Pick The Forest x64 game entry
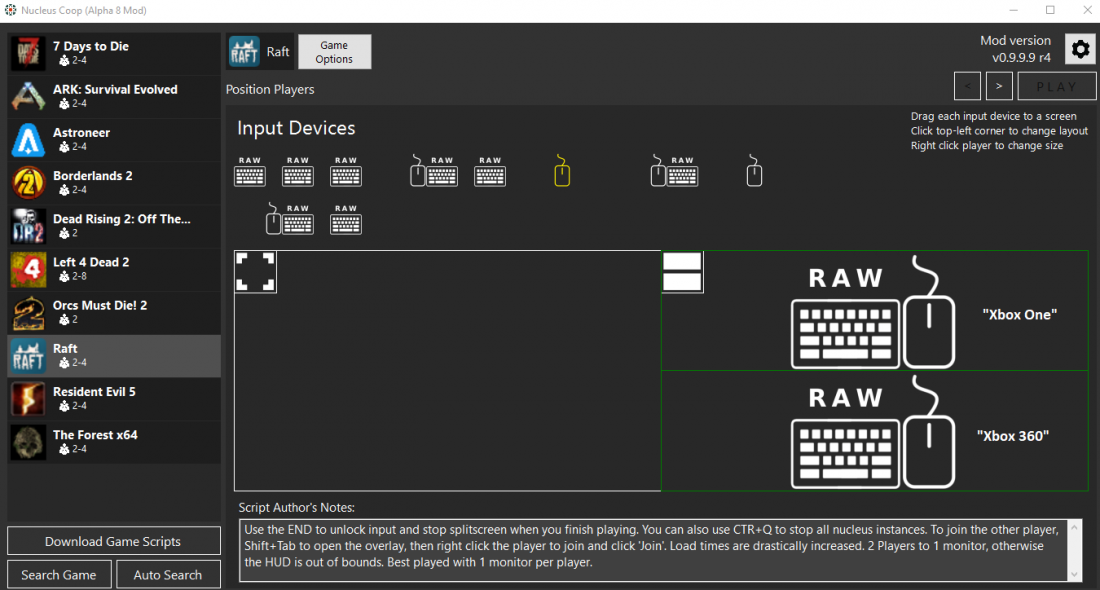Image resolution: width=1100 pixels, height=590 pixels. [x=113, y=441]
